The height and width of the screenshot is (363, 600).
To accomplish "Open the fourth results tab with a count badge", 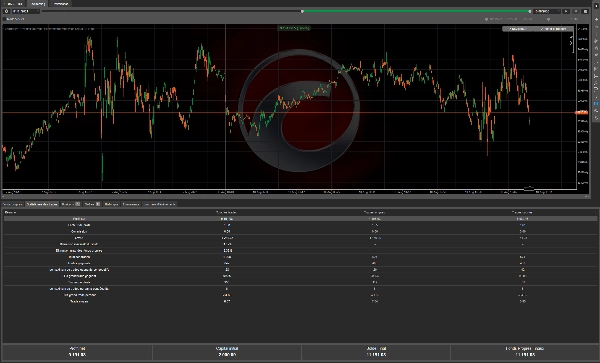I will coord(92,204).
